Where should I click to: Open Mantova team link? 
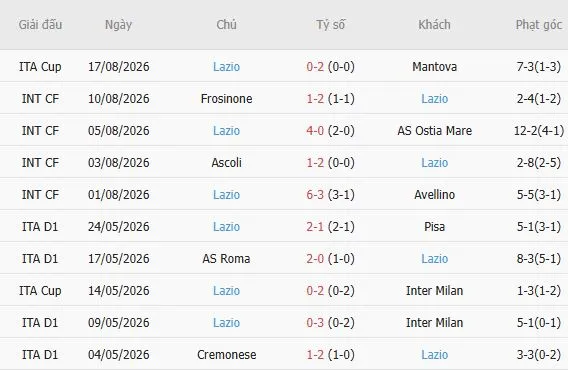pyautogui.click(x=434, y=67)
